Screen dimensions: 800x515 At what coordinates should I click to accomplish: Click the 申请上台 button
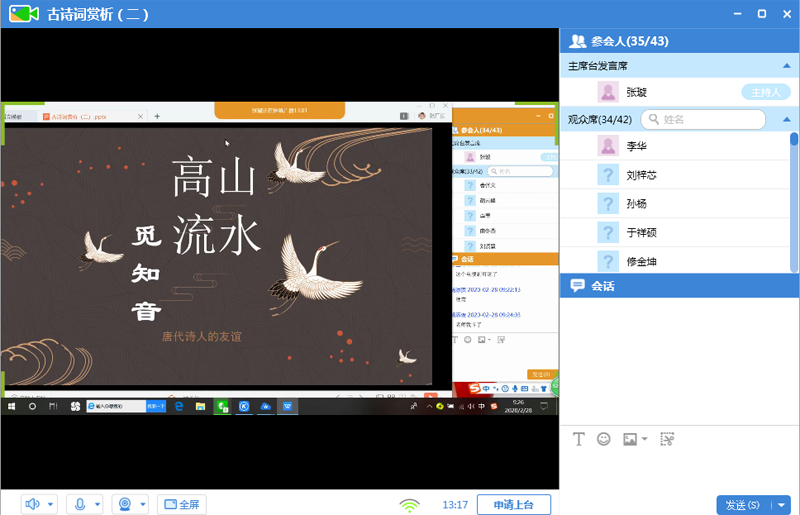pos(514,505)
